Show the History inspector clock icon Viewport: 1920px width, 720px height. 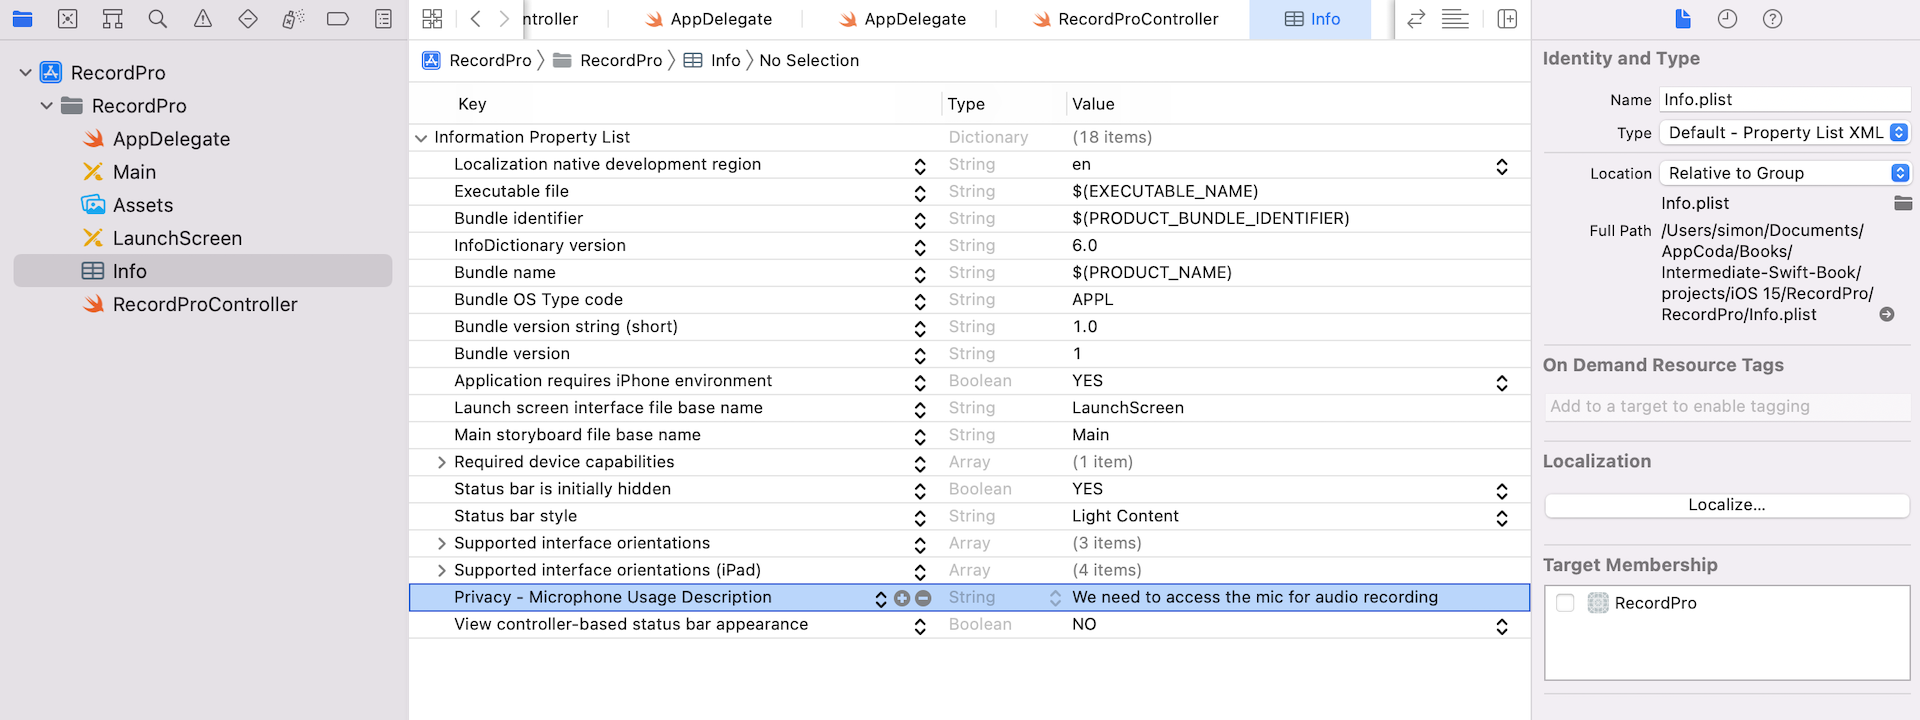coord(1727,19)
